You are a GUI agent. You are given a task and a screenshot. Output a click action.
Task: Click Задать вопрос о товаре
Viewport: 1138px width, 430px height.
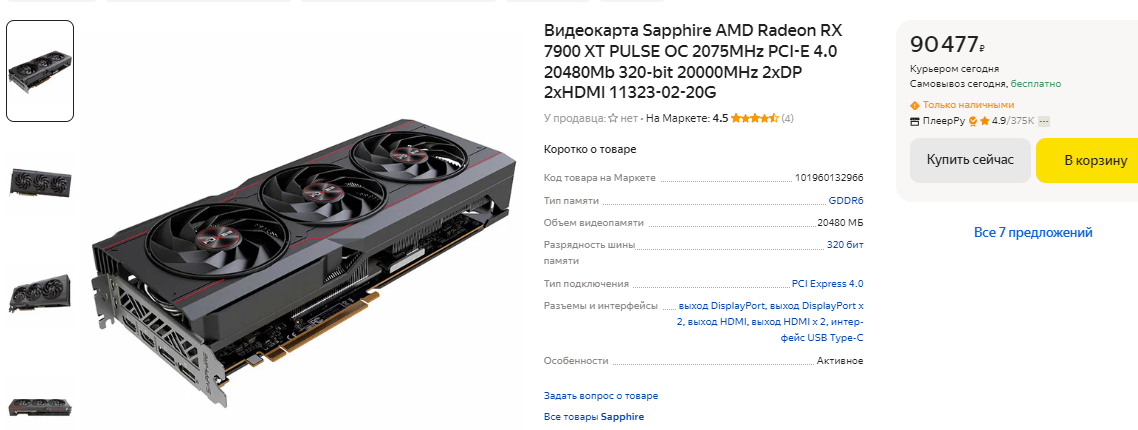pyautogui.click(x=601, y=396)
